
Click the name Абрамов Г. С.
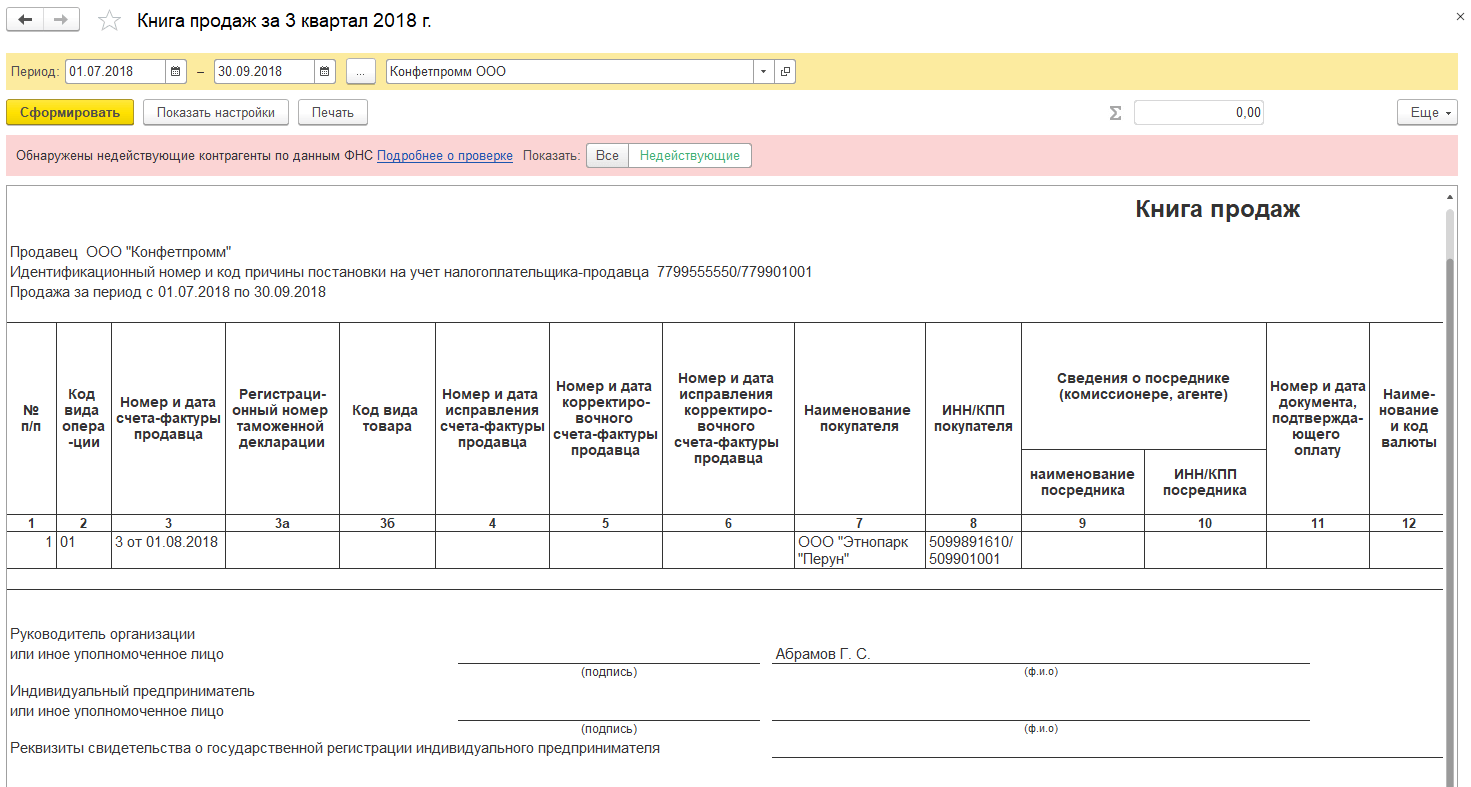coord(823,654)
